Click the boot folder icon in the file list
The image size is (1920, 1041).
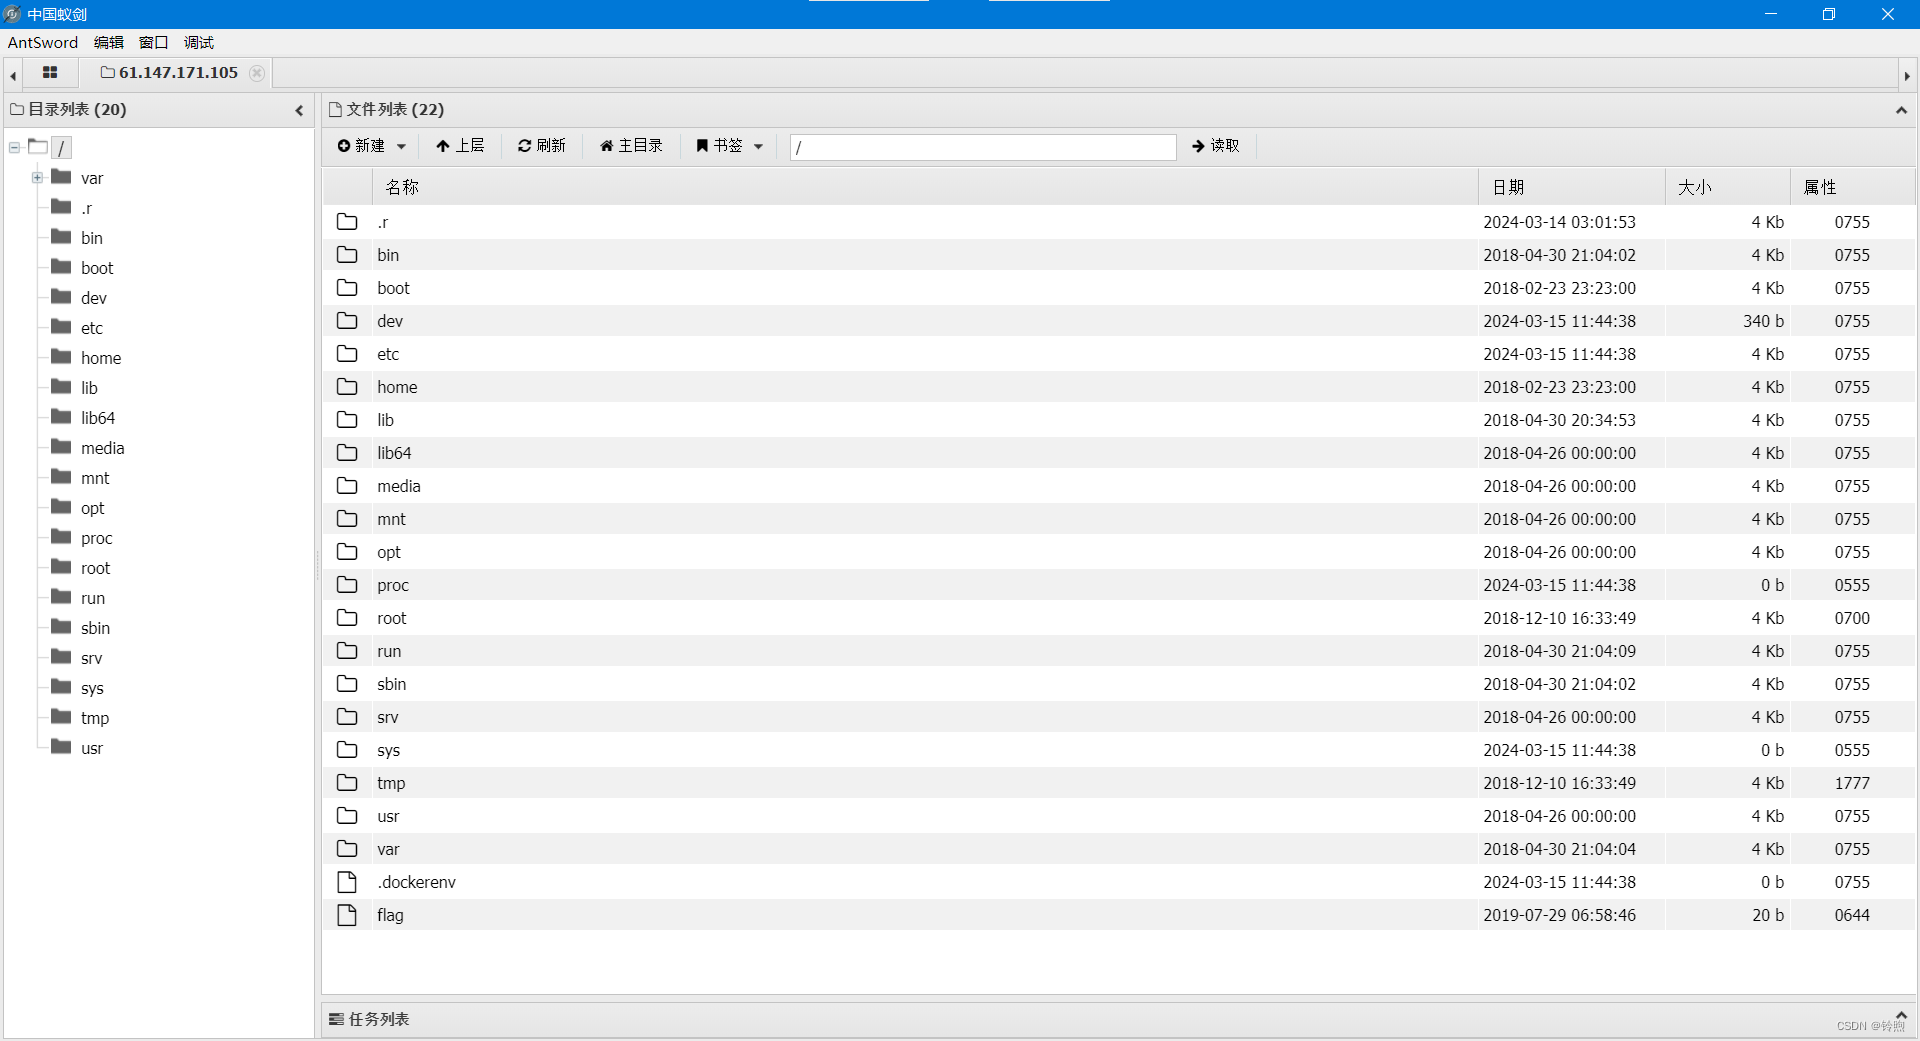tap(347, 288)
